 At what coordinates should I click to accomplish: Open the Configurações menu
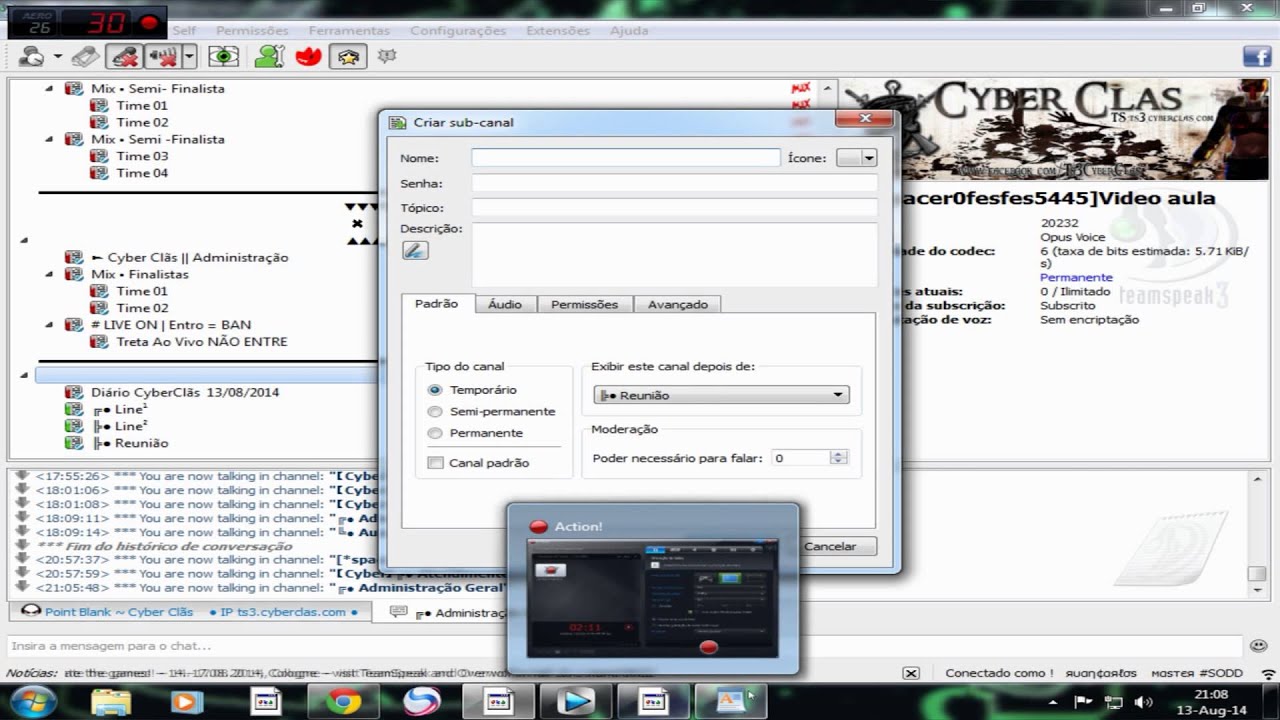[x=458, y=31]
